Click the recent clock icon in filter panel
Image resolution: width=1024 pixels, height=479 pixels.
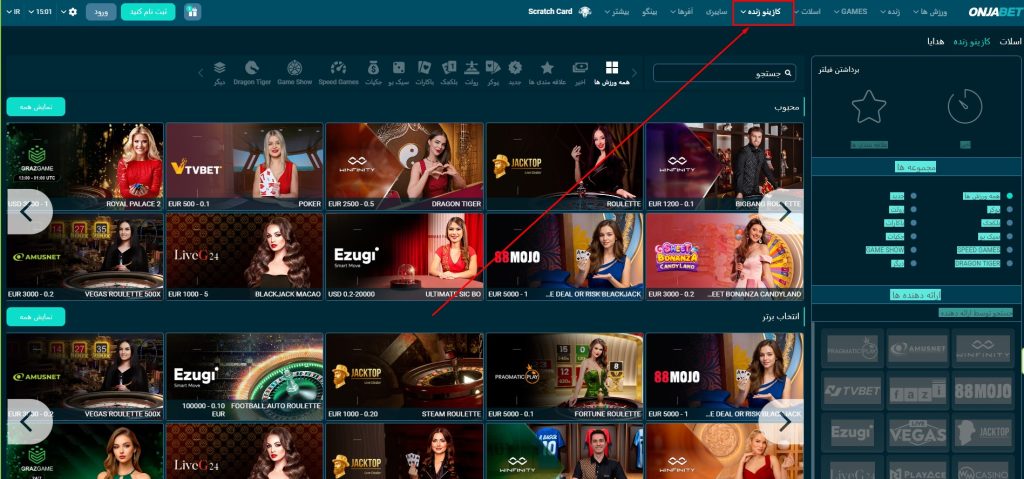click(965, 107)
